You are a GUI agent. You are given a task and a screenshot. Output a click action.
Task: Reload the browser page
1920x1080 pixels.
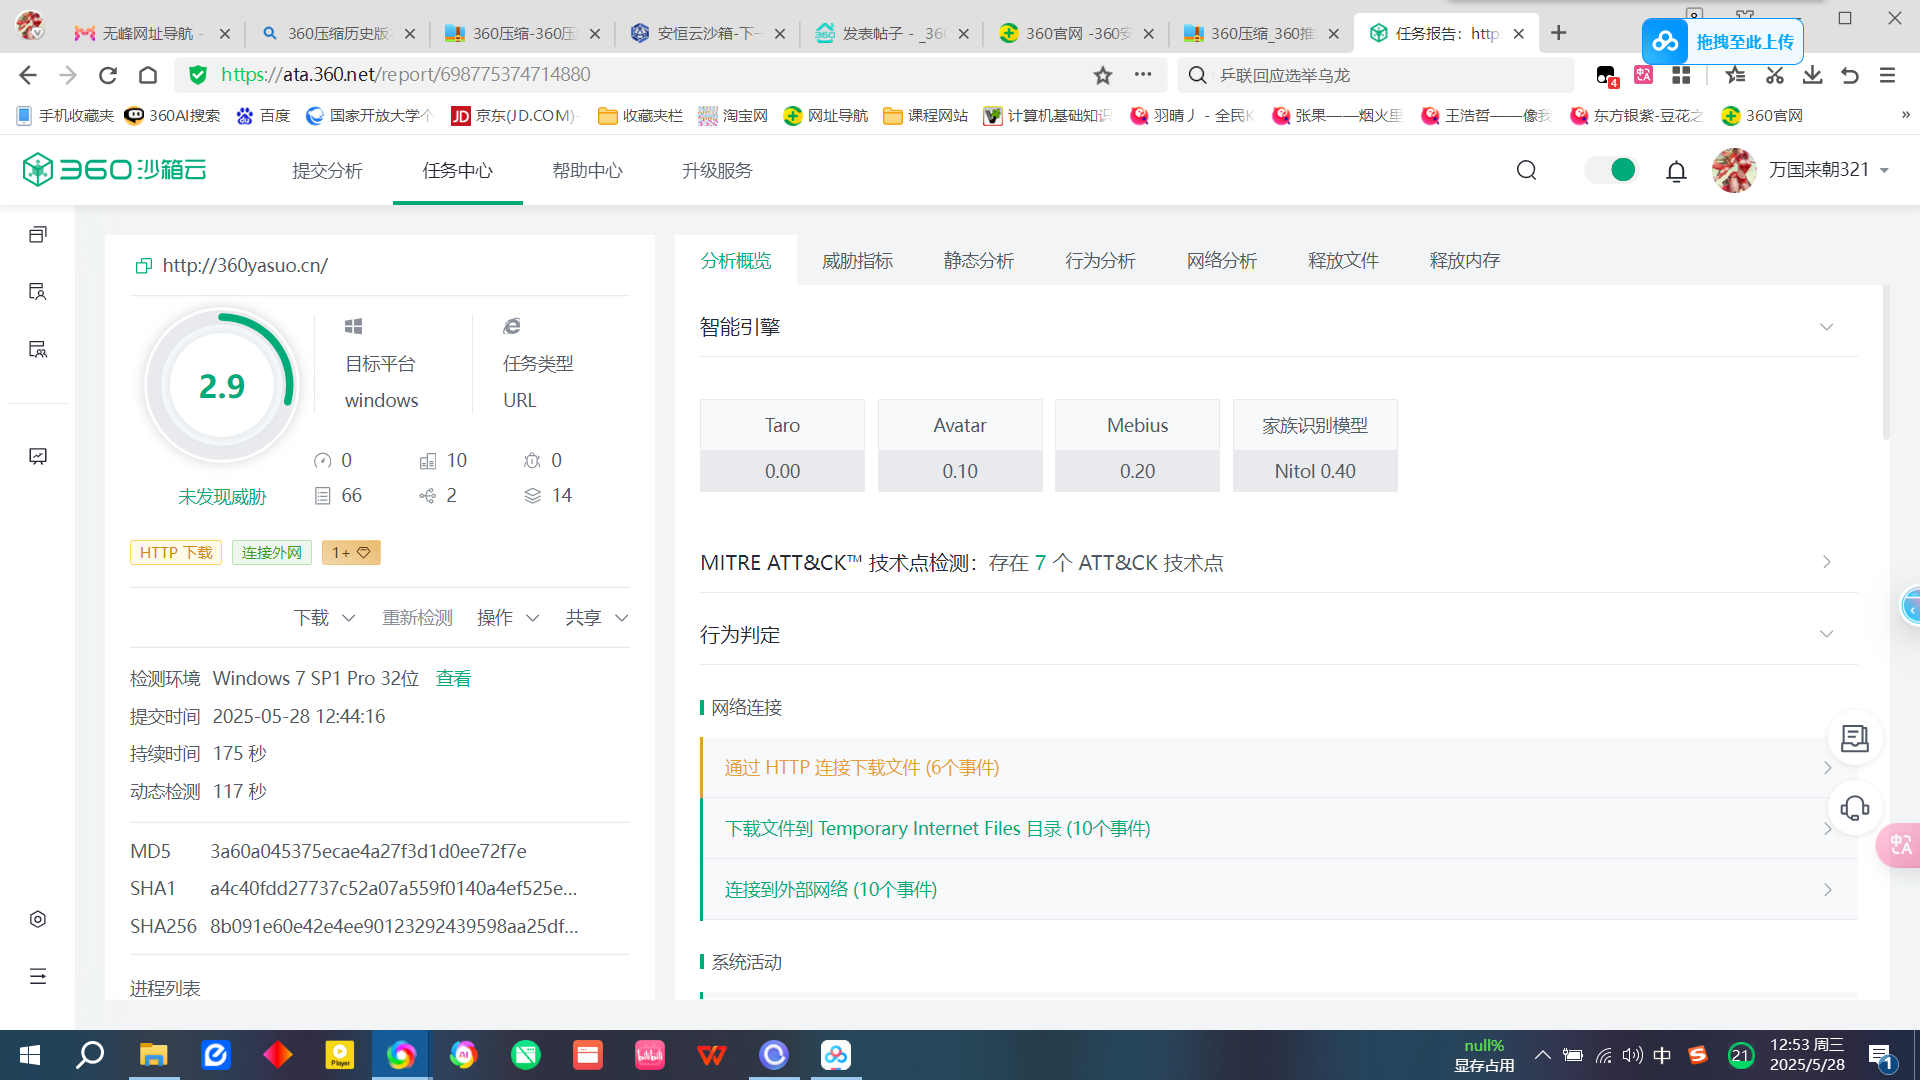pyautogui.click(x=108, y=75)
